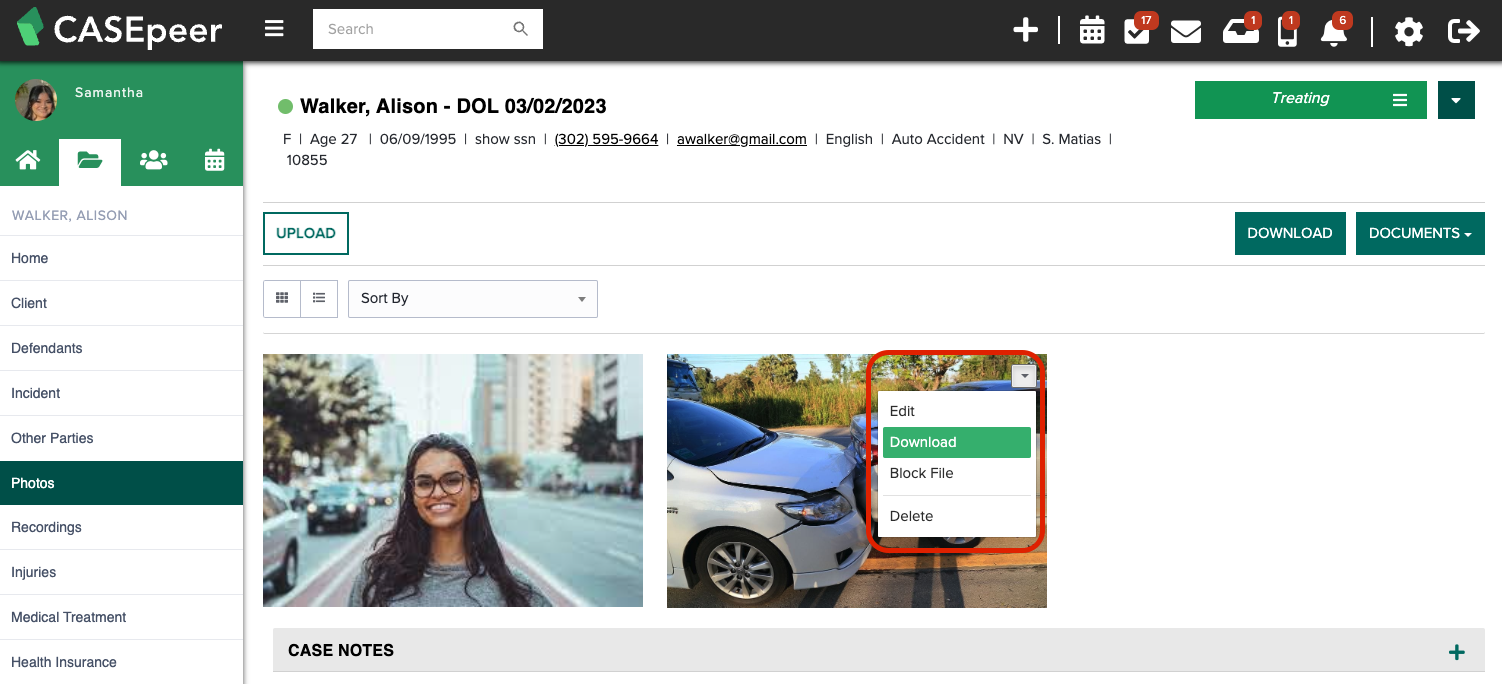1502x684 pixels.
Task: Open the Sort By dropdown
Action: point(472,298)
